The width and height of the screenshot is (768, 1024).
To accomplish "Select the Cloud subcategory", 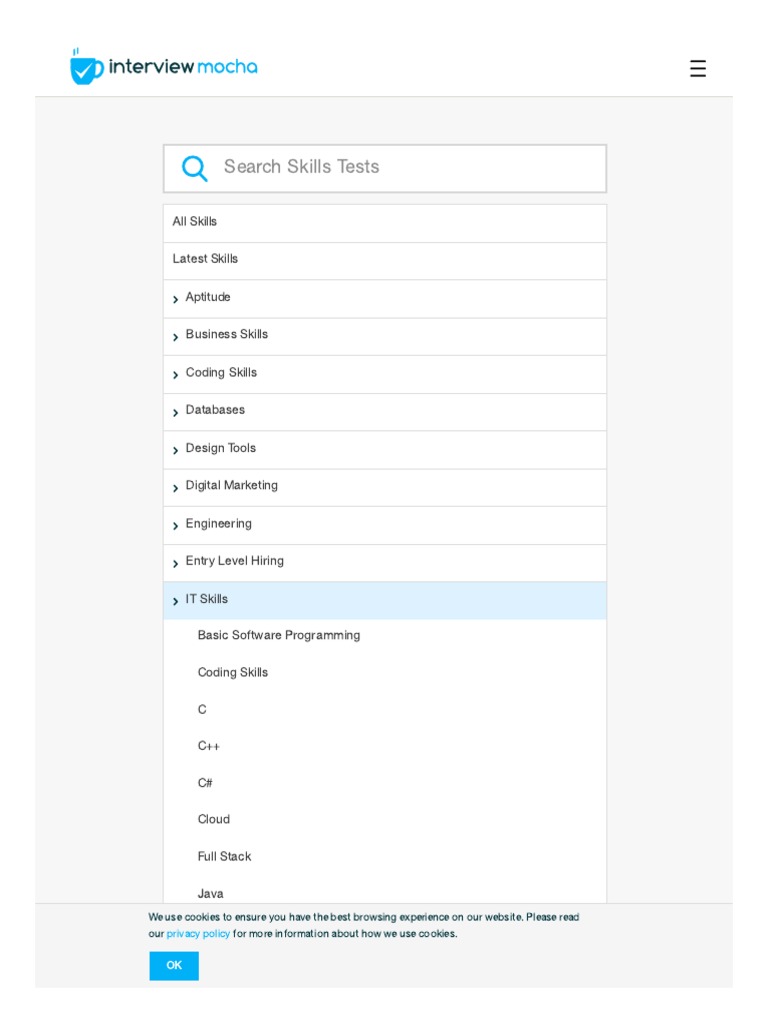I will tap(214, 820).
